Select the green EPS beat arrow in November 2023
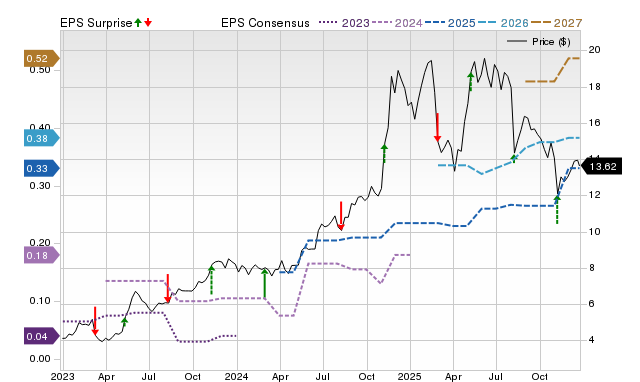Viewport: 640px width, 382px height. tap(211, 280)
